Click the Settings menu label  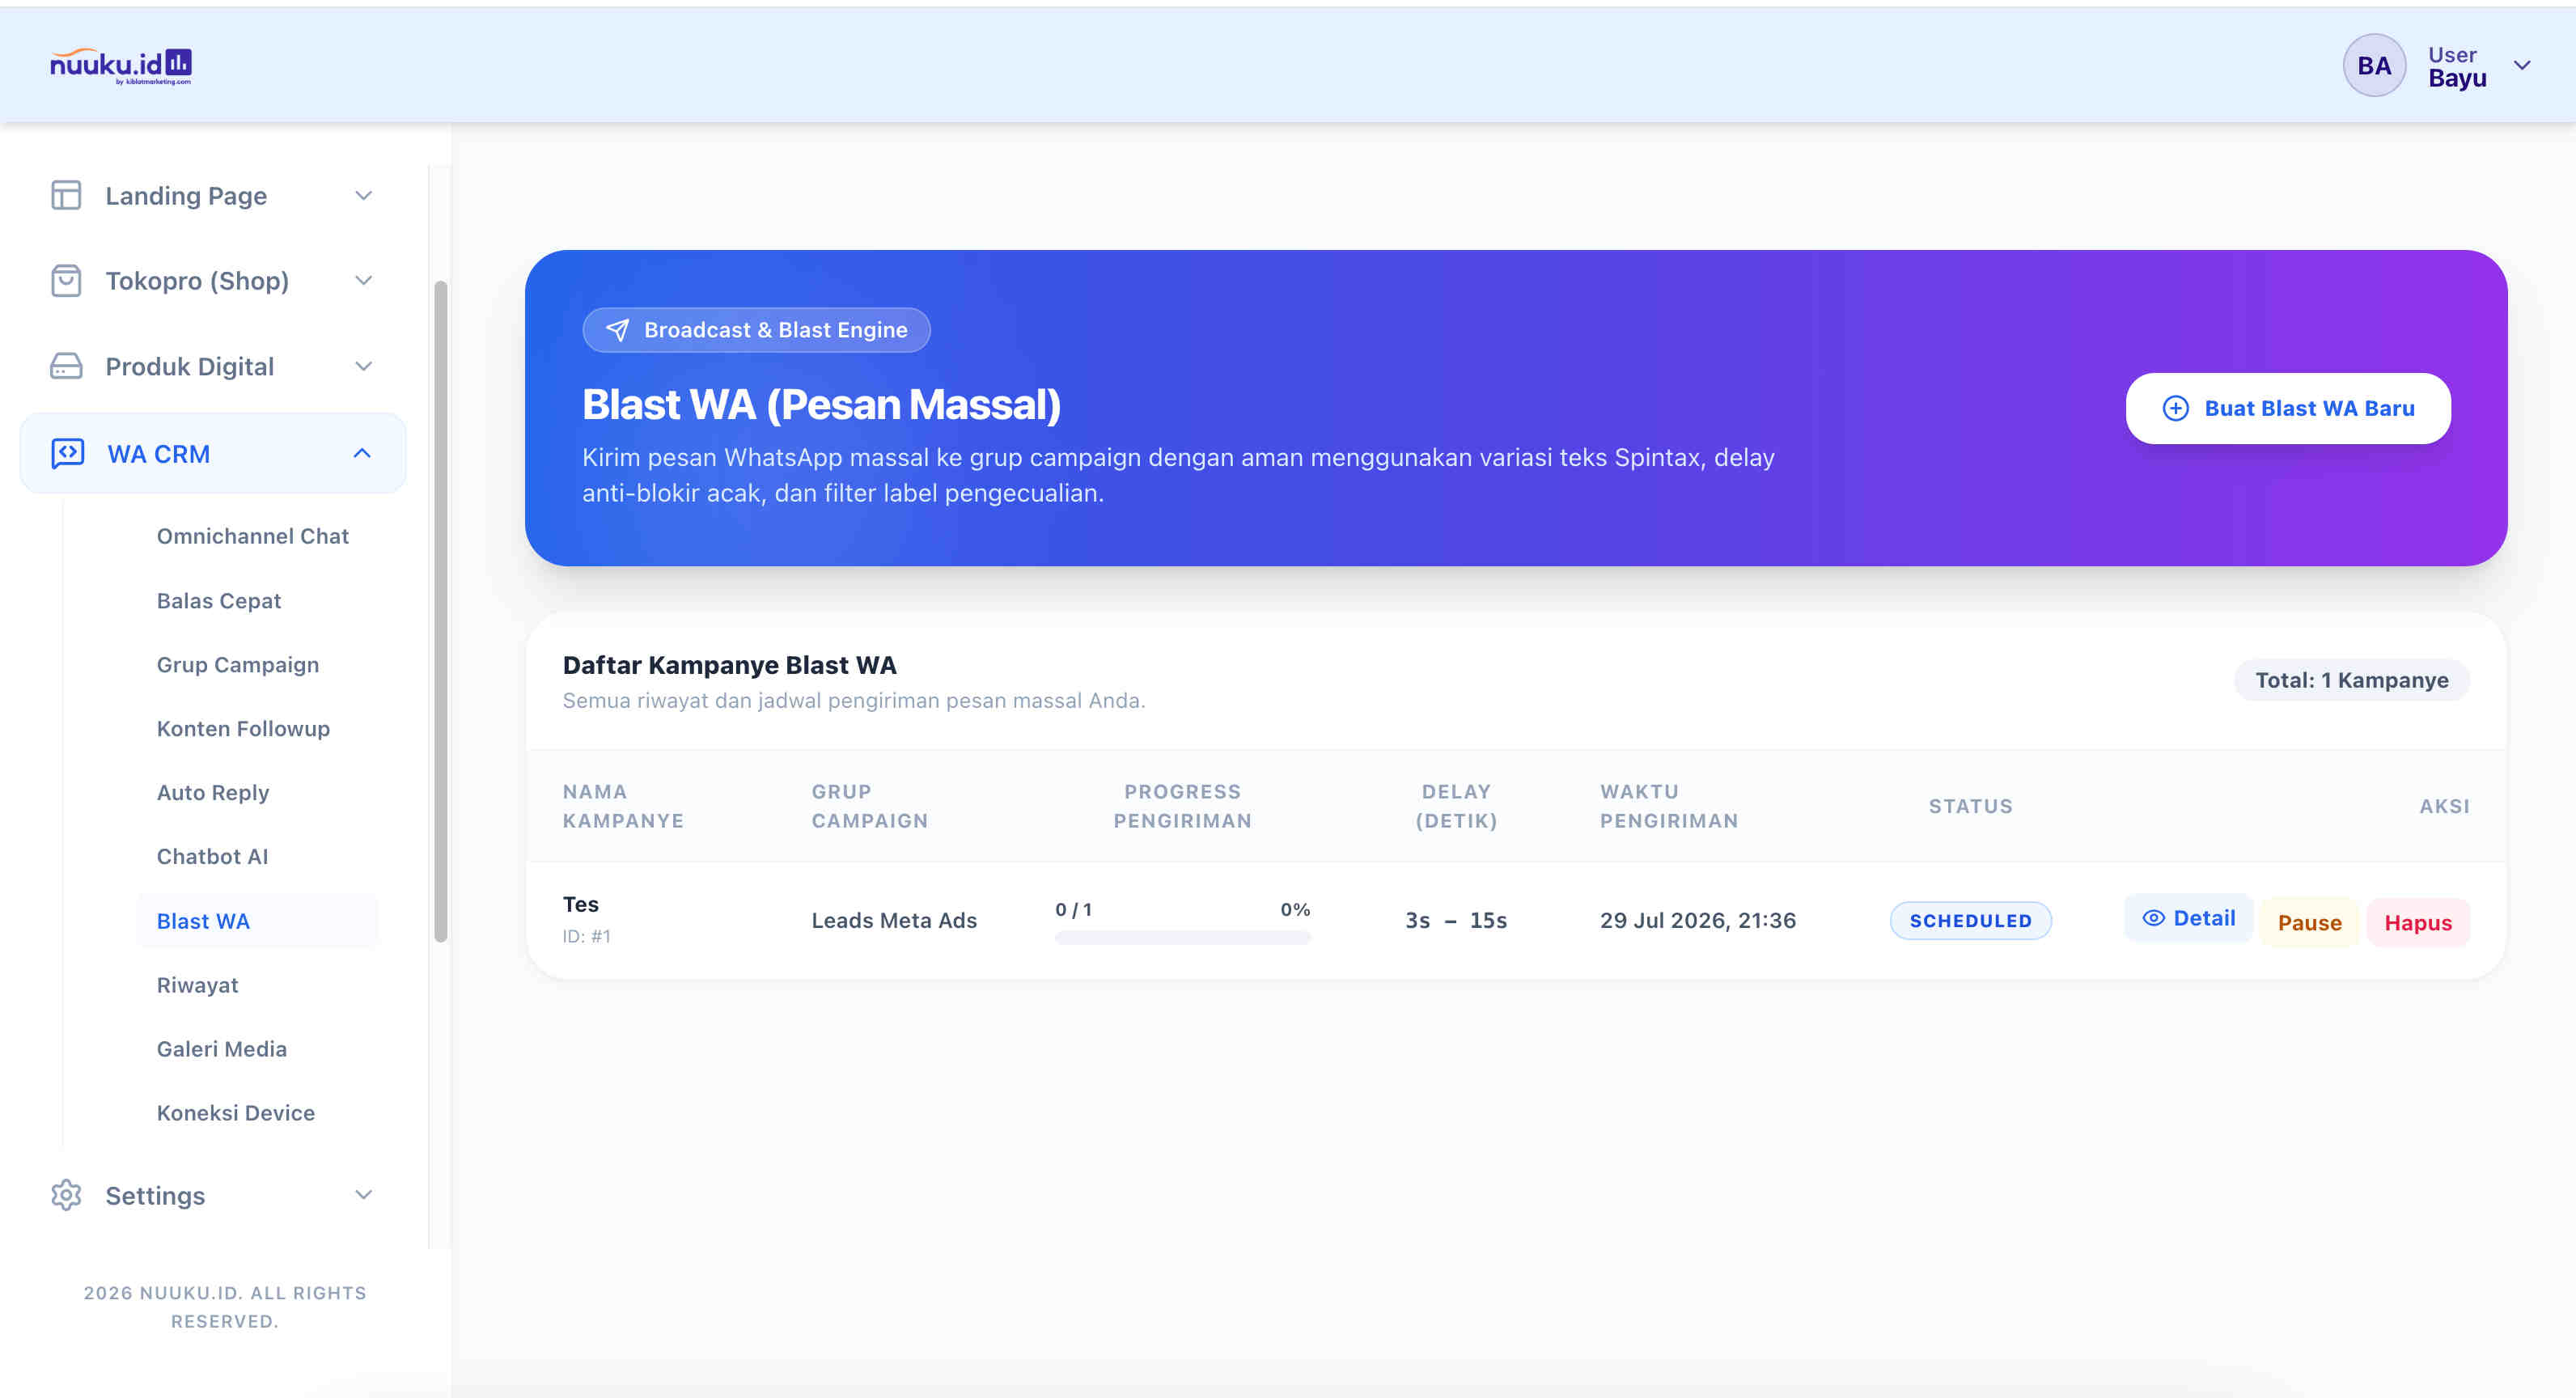pos(155,1196)
